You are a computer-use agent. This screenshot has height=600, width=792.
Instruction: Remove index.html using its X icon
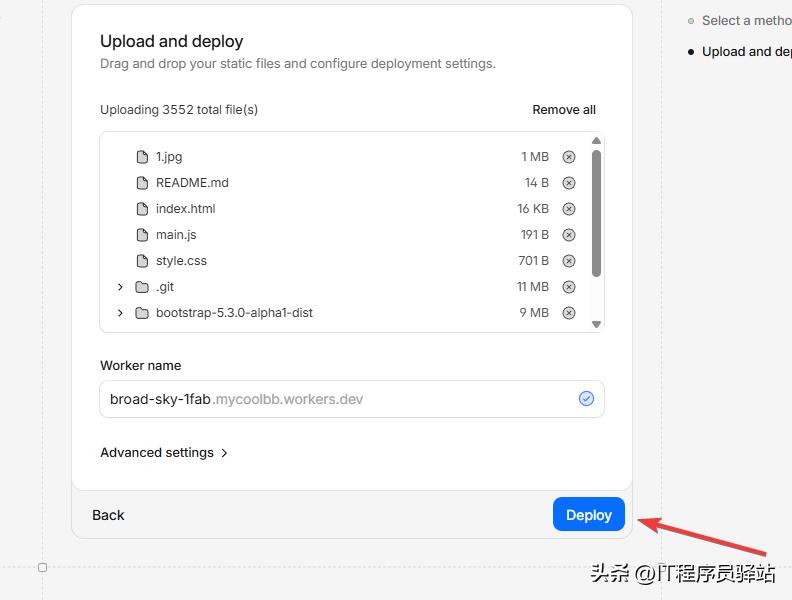[x=569, y=209]
